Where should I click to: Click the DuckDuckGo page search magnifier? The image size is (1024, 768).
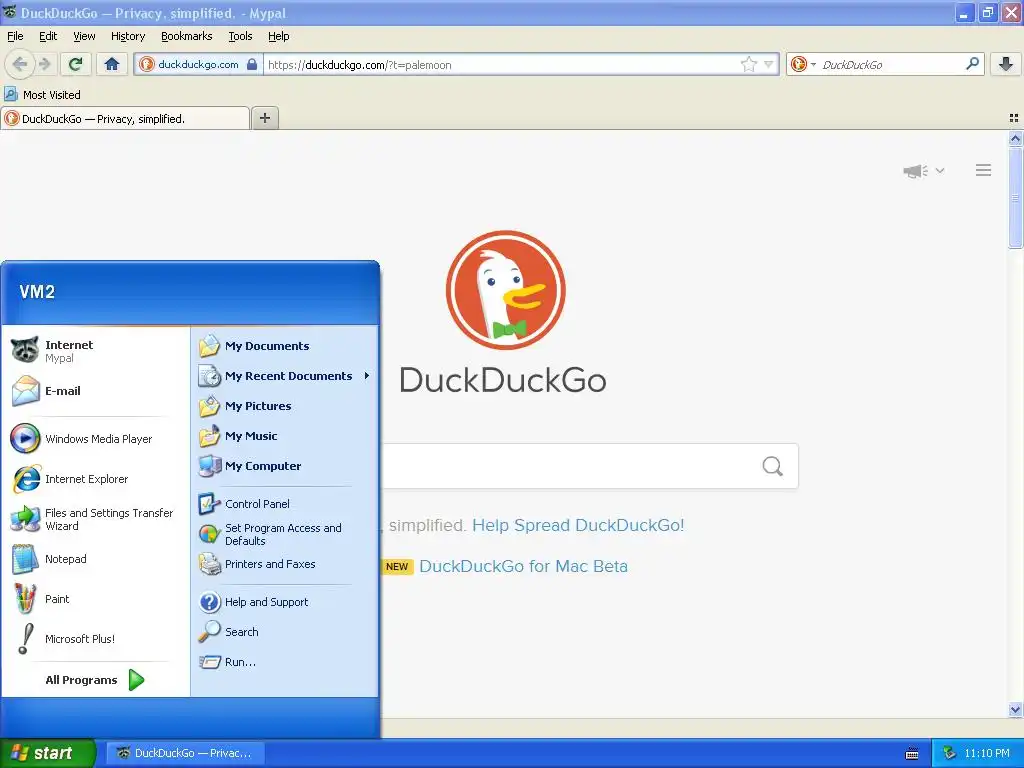773,466
